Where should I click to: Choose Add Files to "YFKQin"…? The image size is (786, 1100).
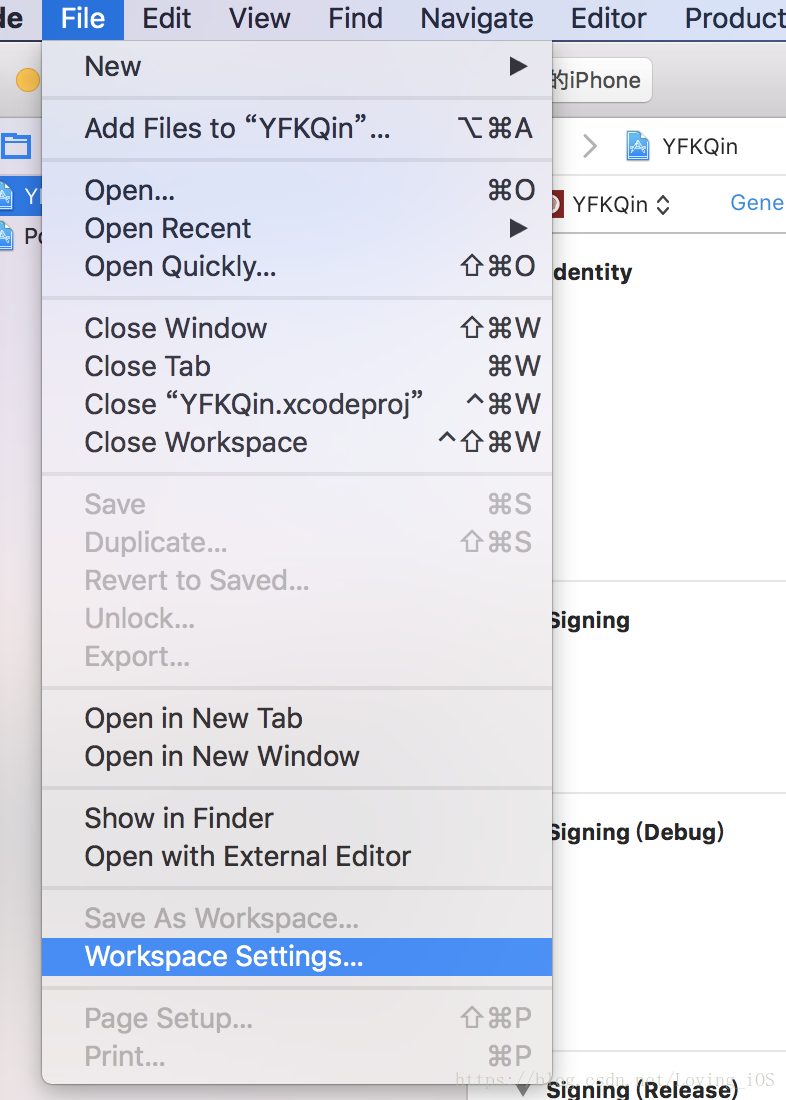297,128
